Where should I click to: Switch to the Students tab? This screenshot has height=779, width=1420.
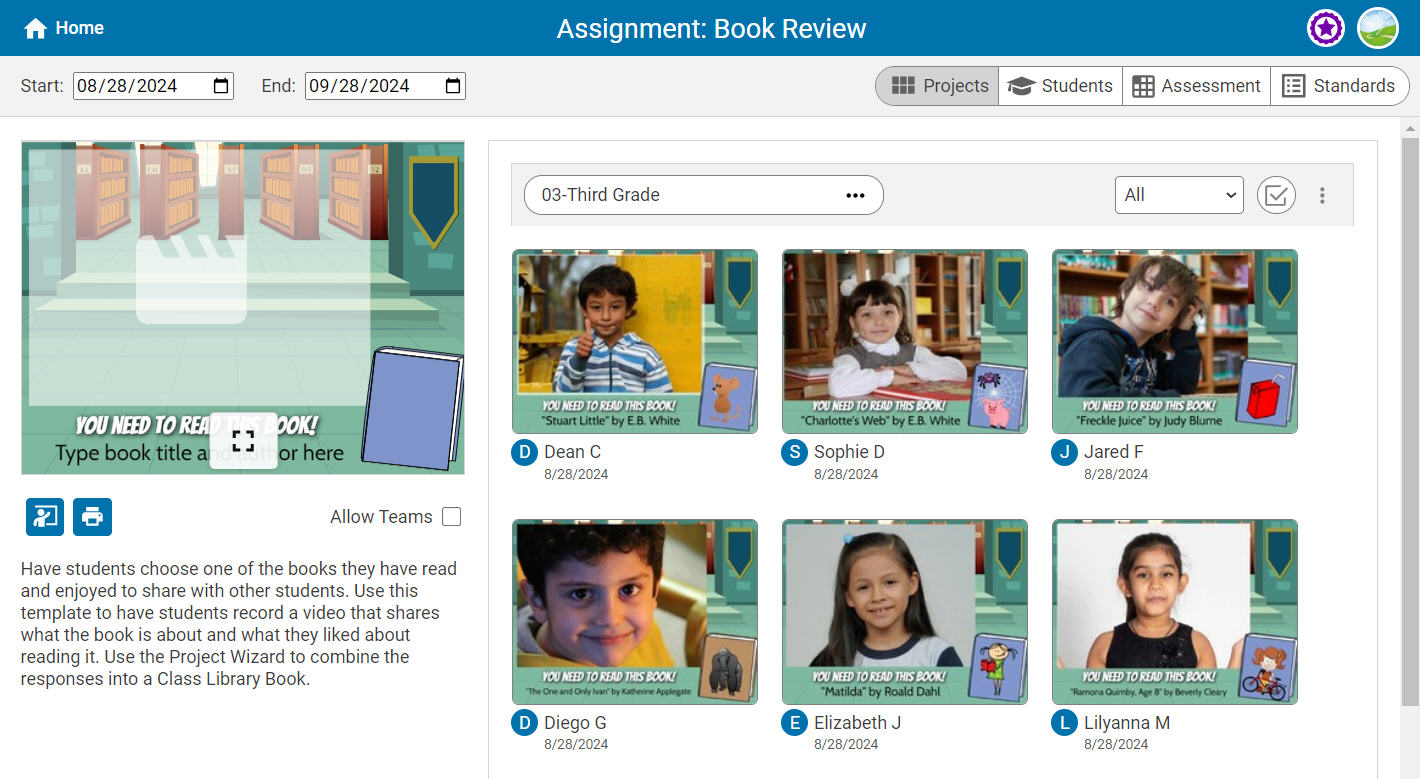pyautogui.click(x=1060, y=86)
